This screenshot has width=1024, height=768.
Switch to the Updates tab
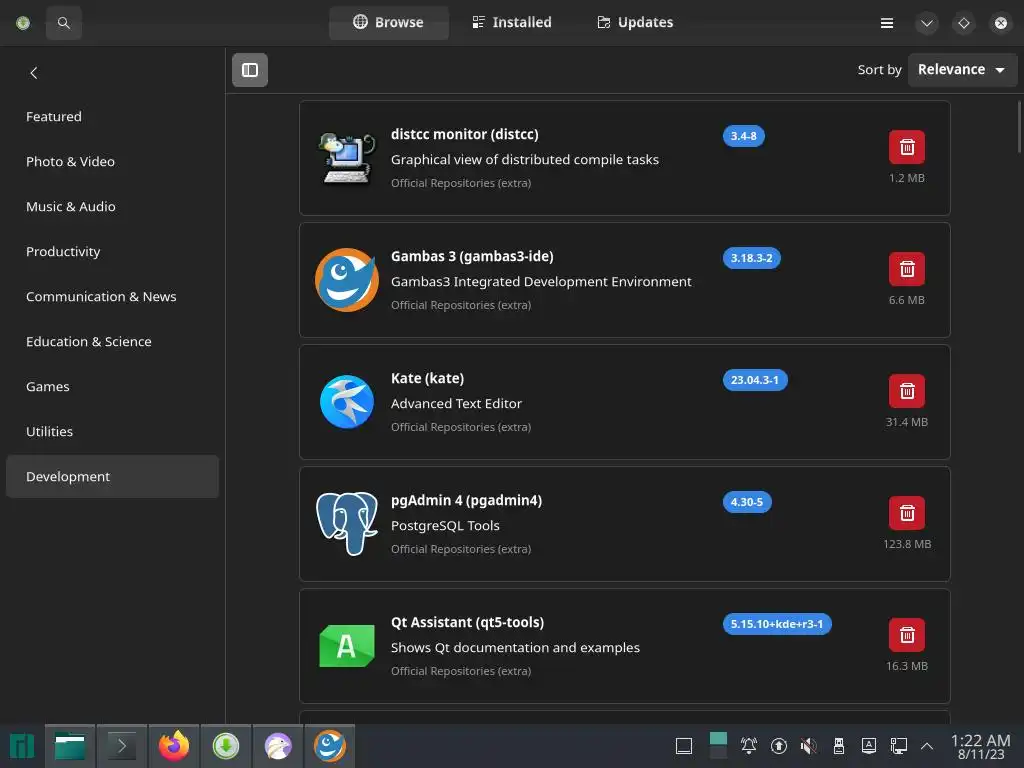[635, 22]
